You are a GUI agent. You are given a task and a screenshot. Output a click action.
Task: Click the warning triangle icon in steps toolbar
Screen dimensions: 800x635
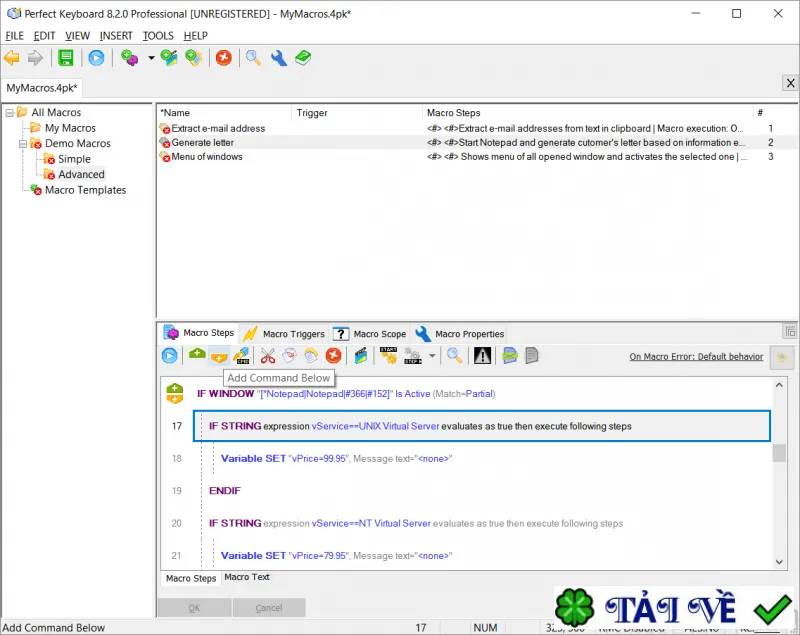(x=482, y=355)
